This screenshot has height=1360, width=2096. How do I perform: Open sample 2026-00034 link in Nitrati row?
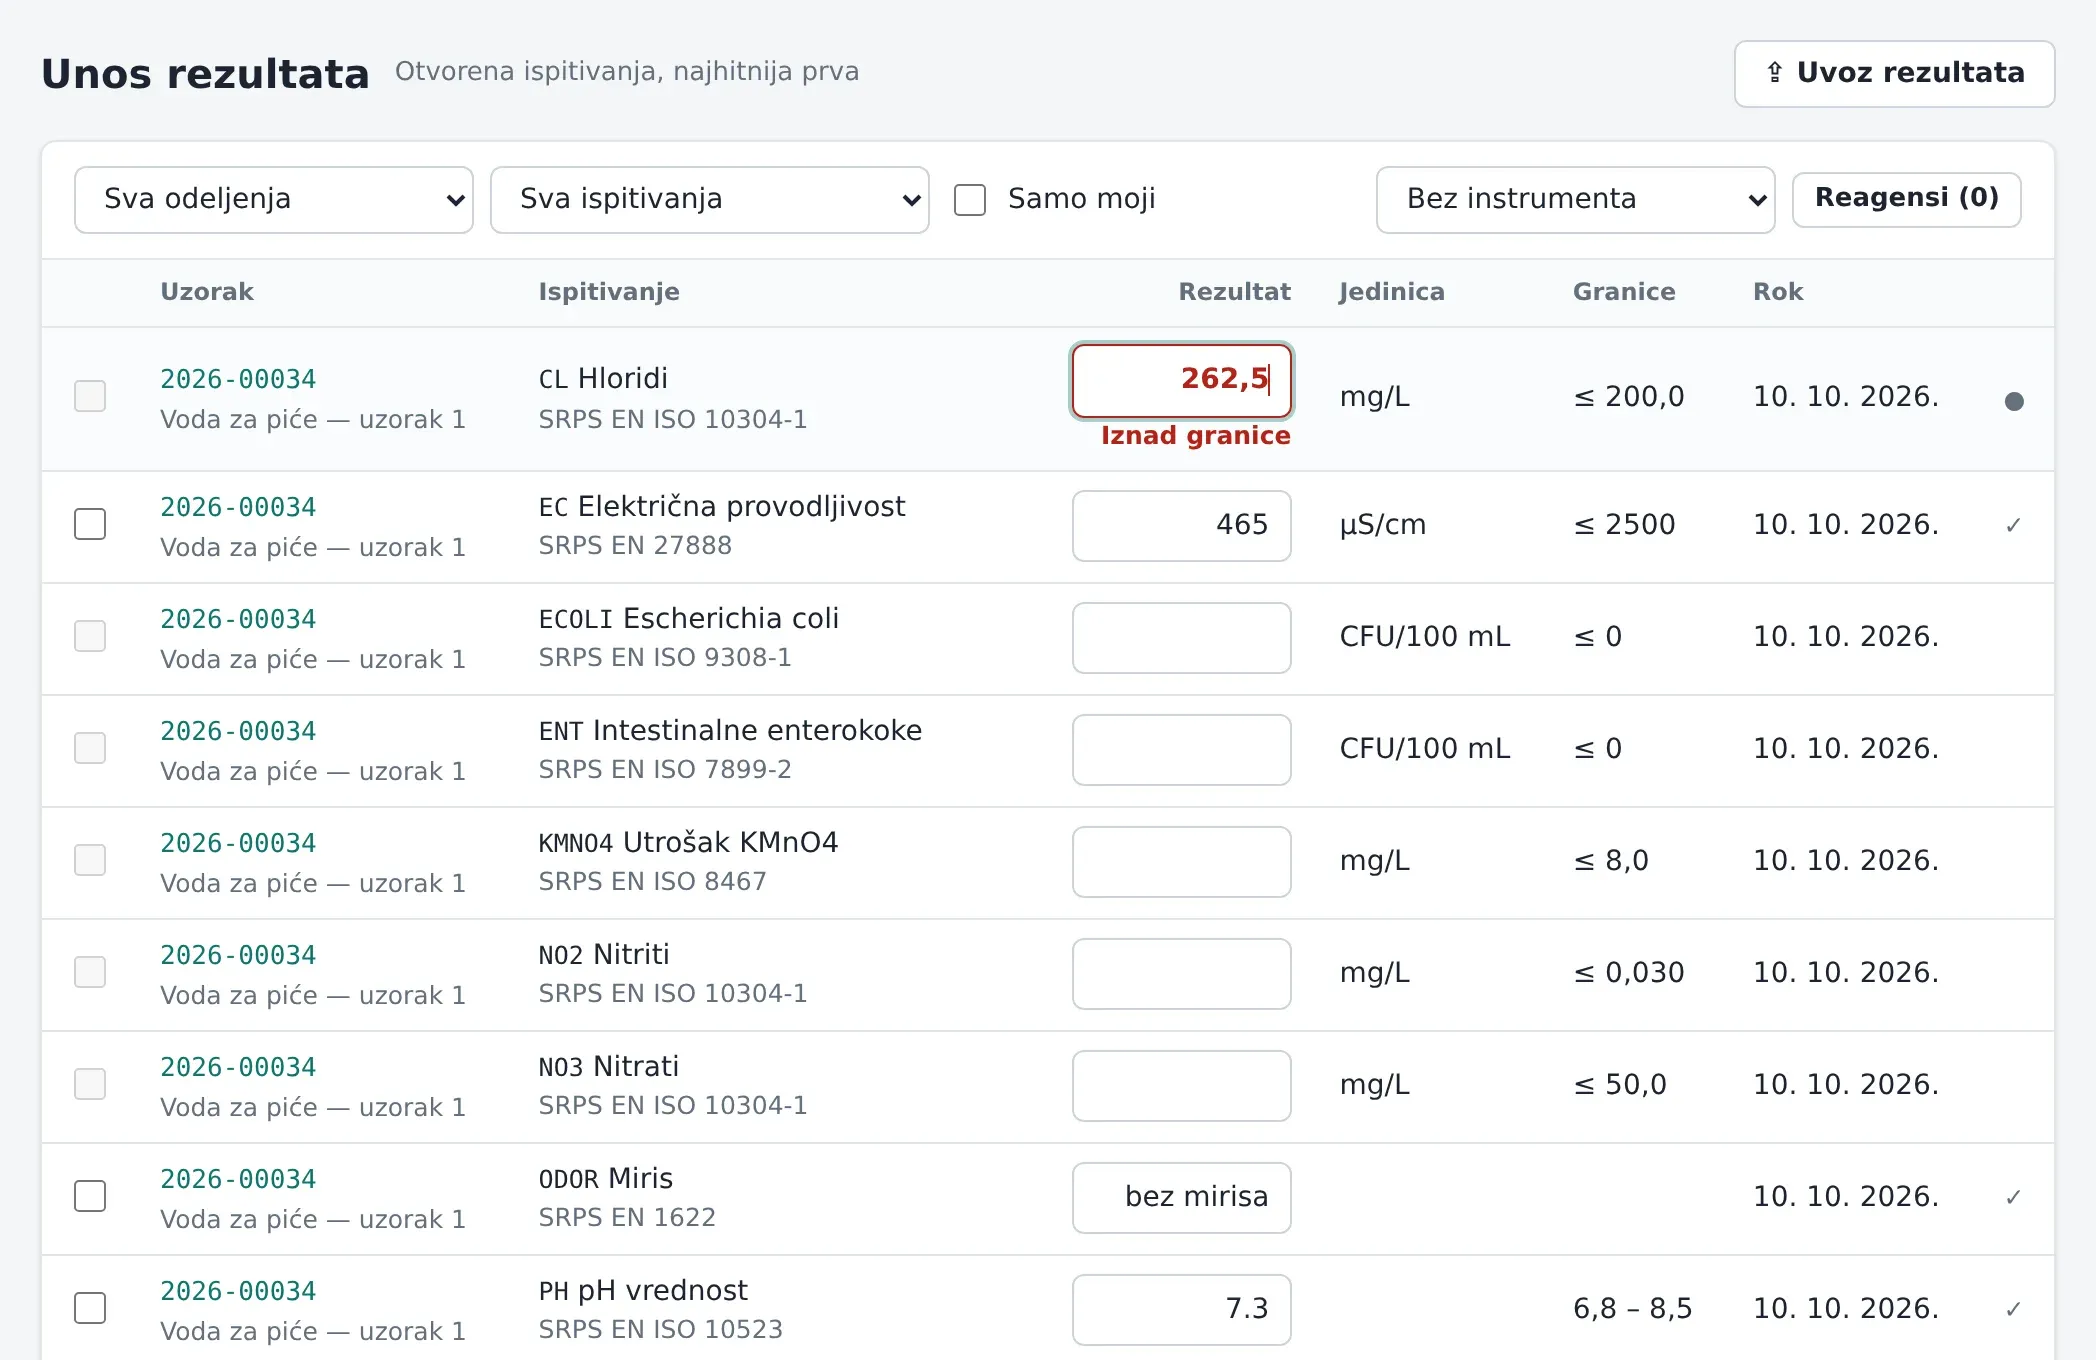click(x=238, y=1068)
